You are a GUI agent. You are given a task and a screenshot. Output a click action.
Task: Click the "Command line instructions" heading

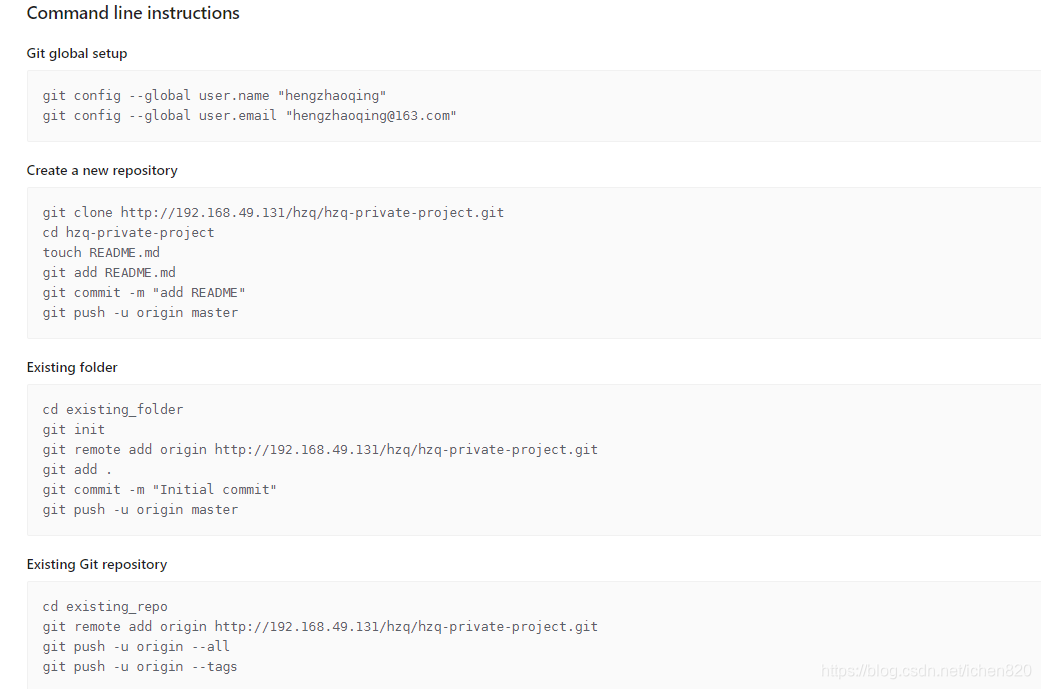[x=133, y=14]
